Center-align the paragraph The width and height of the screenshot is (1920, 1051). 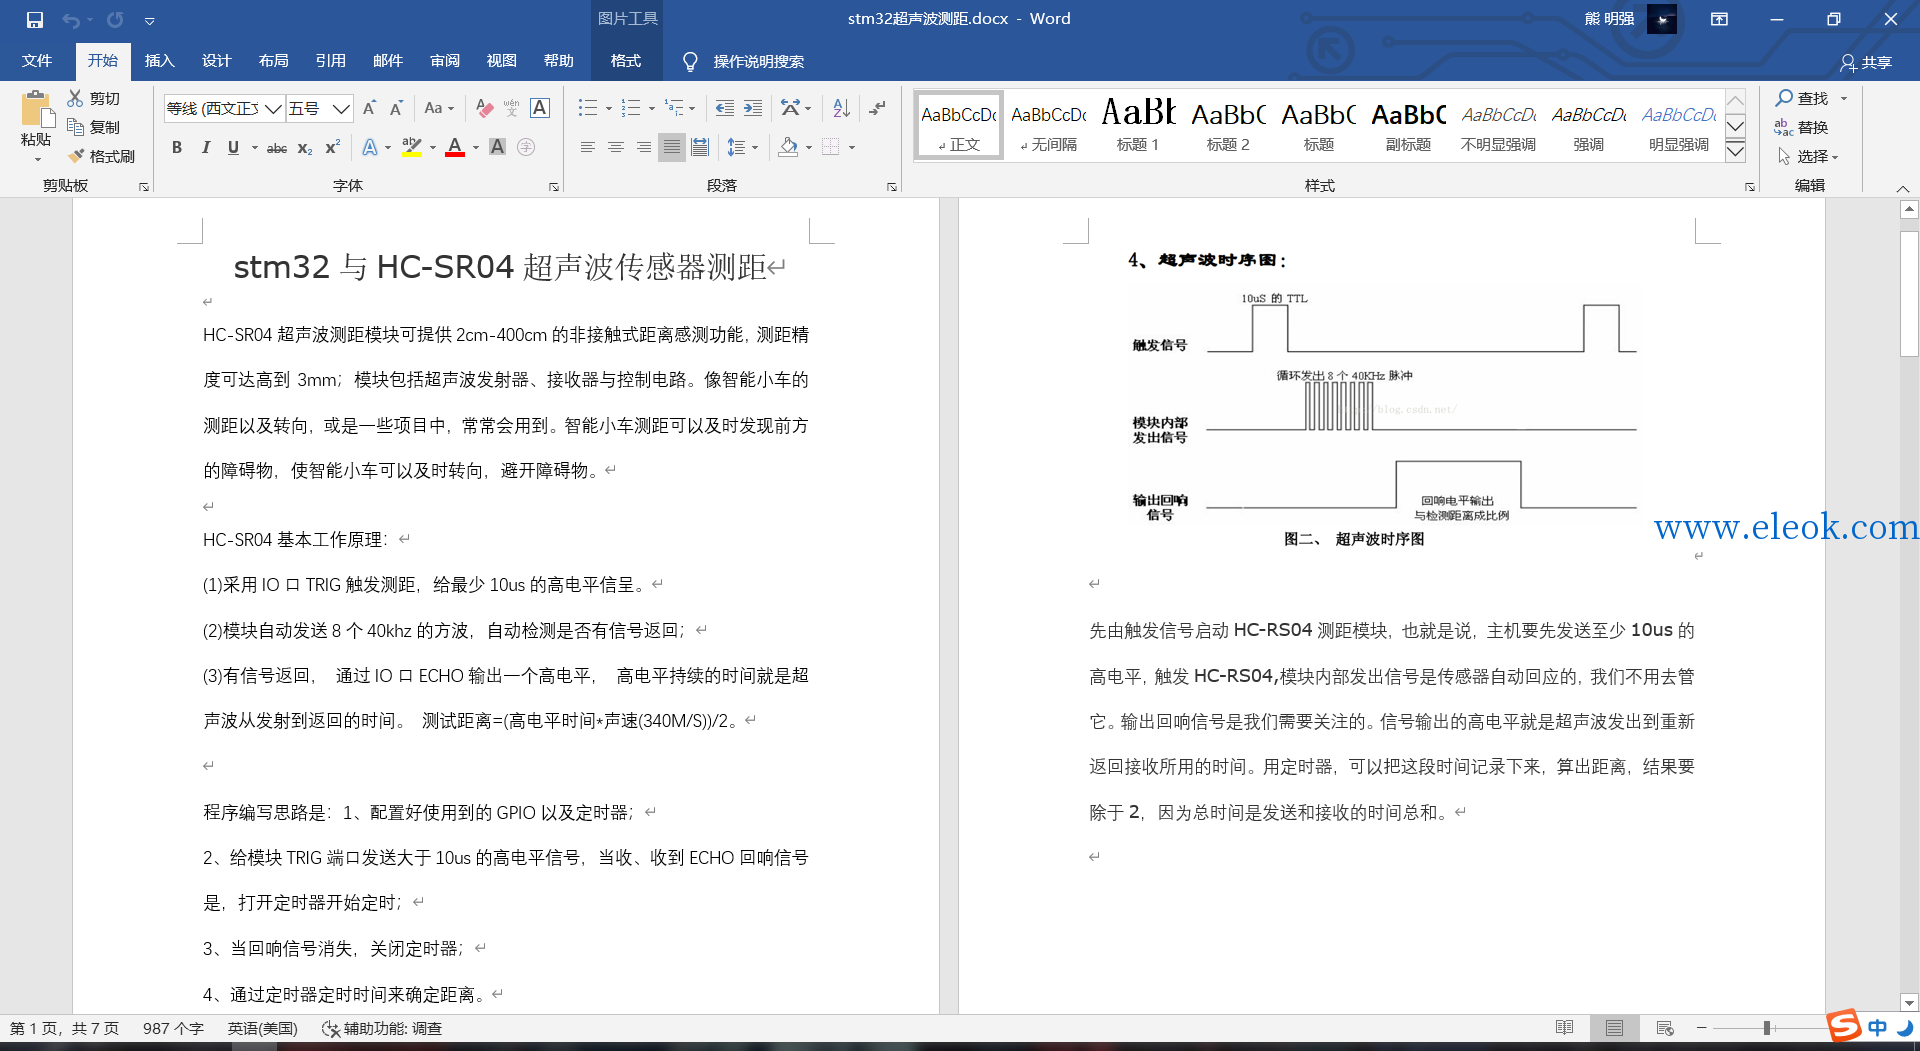(x=616, y=147)
